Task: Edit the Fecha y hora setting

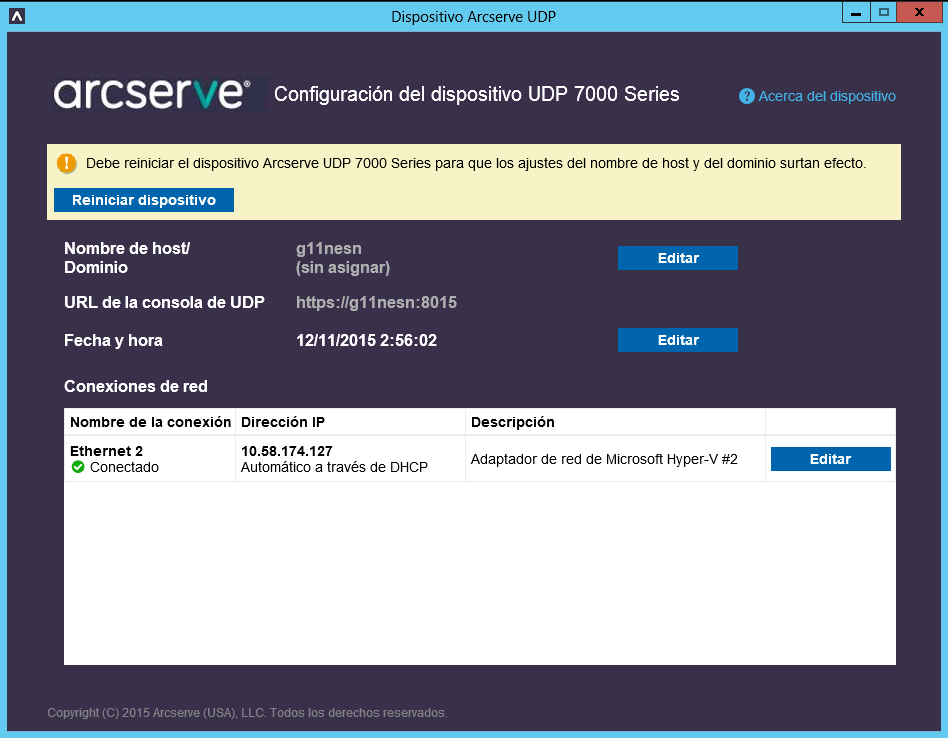Action: [678, 340]
